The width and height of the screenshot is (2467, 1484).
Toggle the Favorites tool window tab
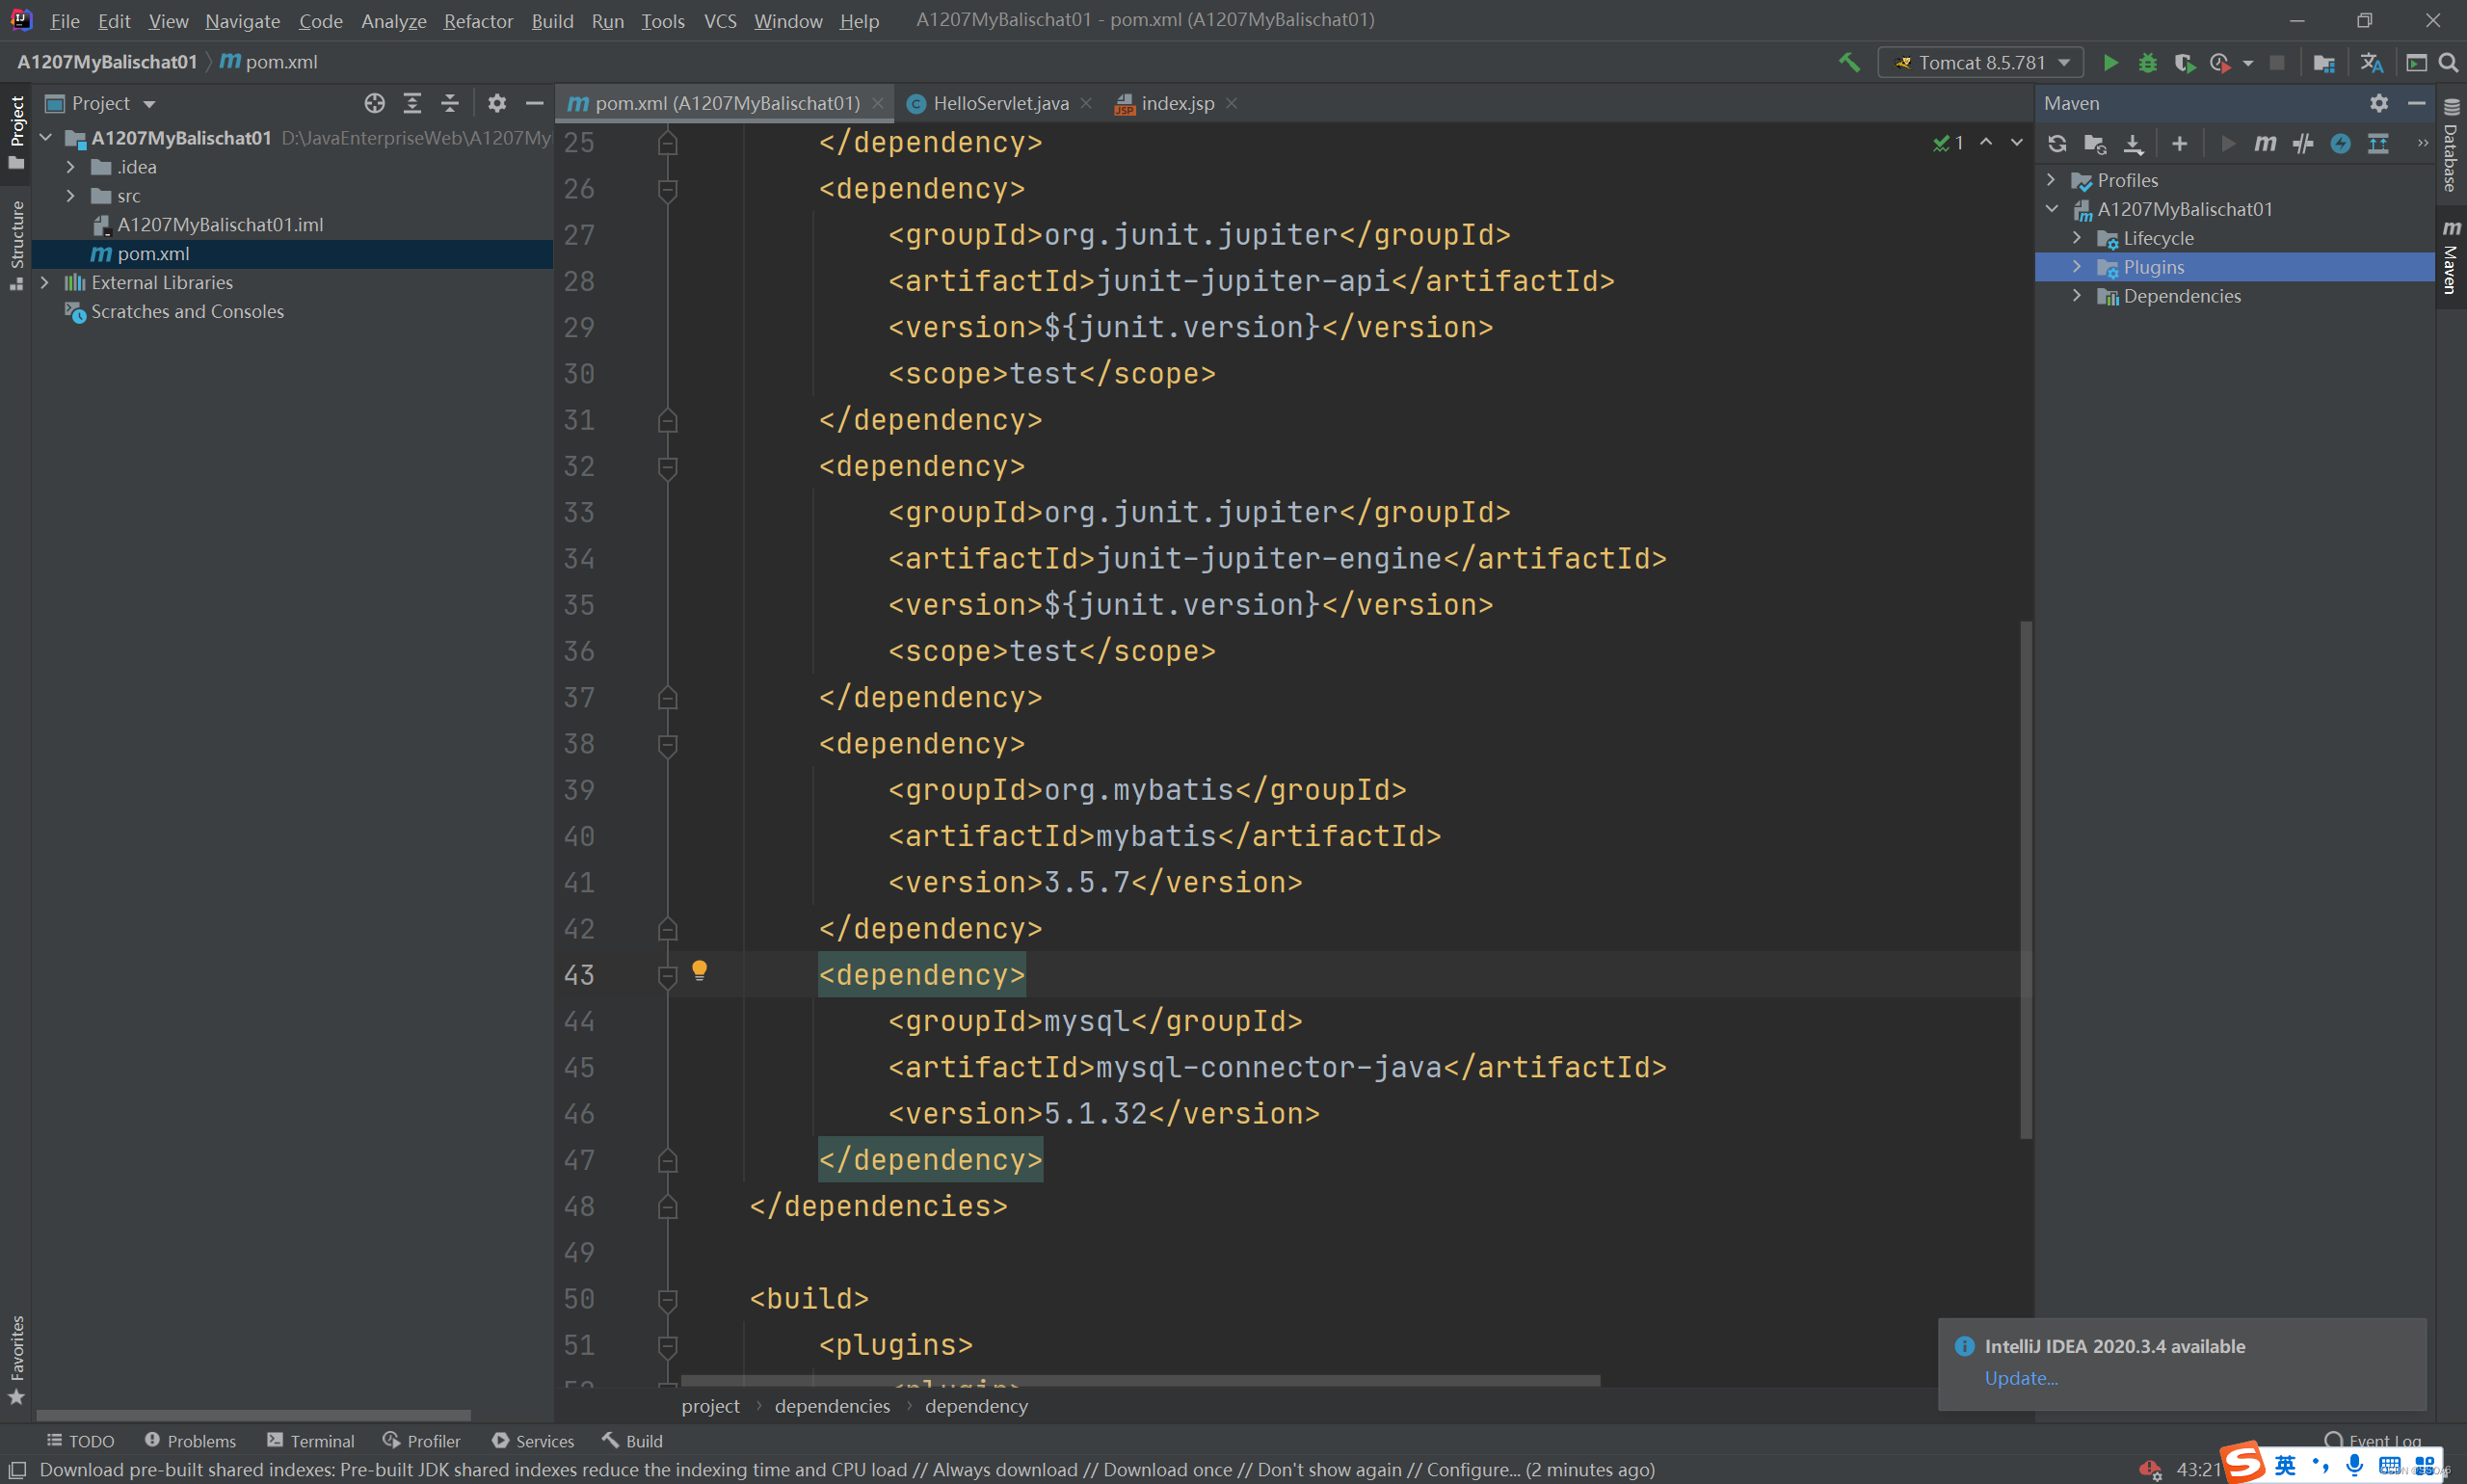16,1360
